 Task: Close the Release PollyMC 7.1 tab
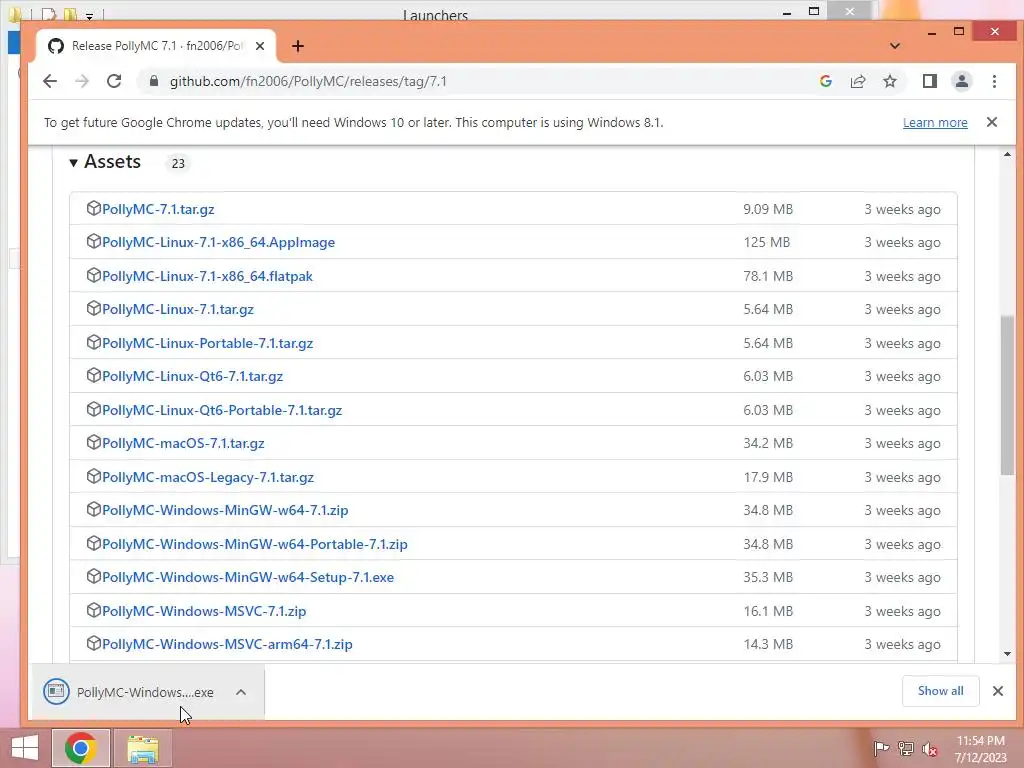pos(260,46)
